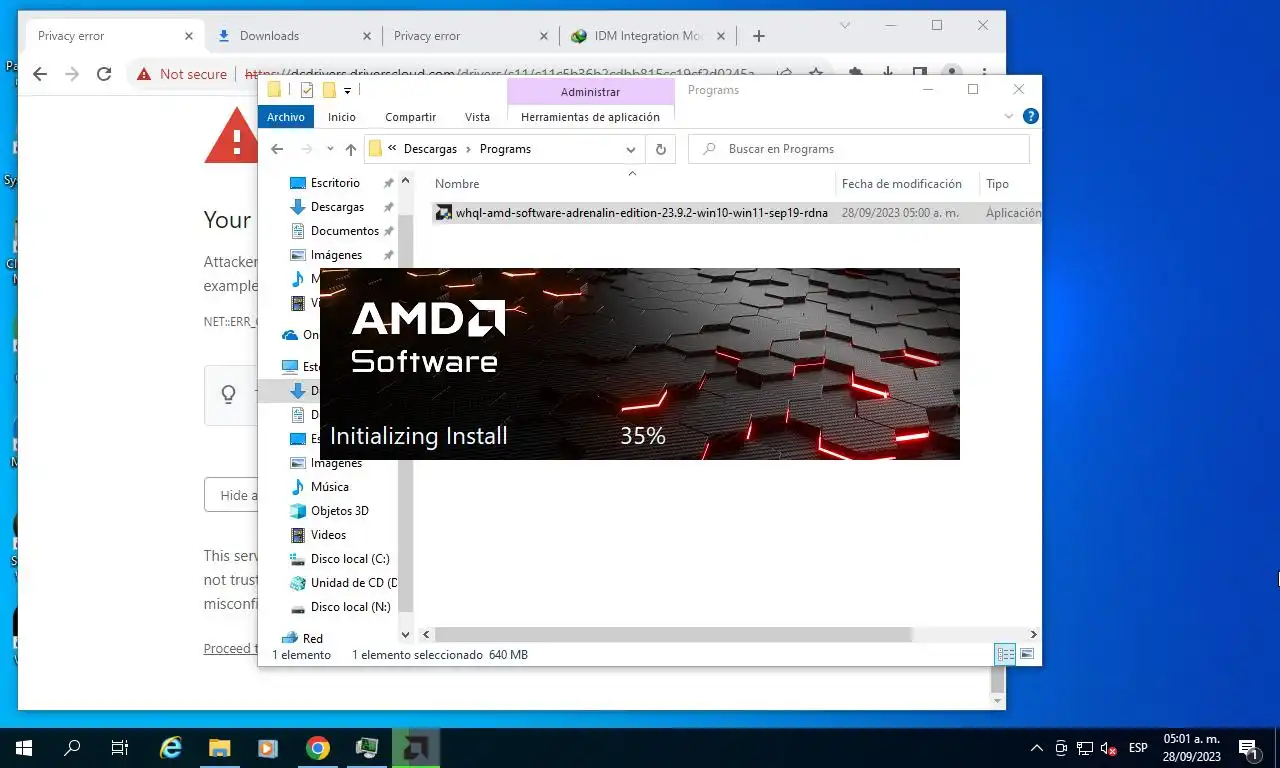Open the media player taskbar icon
The width and height of the screenshot is (1280, 768).
268,748
